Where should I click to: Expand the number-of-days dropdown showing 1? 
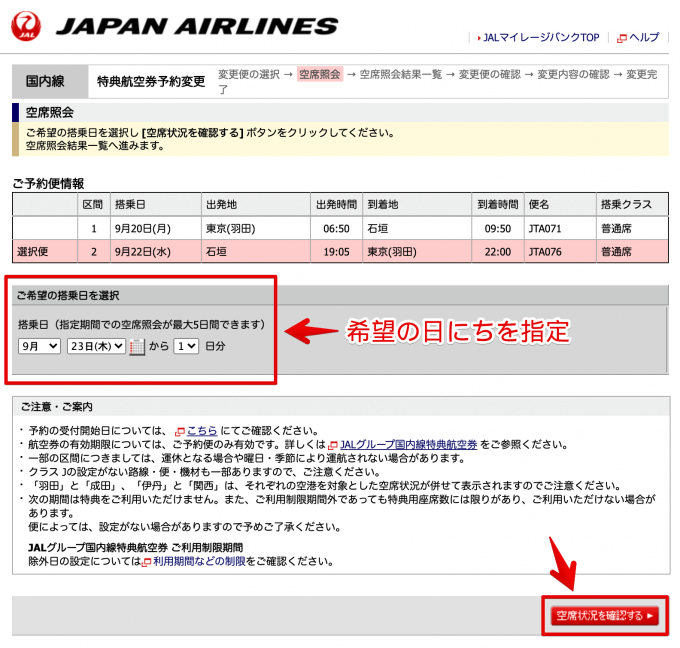[185, 346]
